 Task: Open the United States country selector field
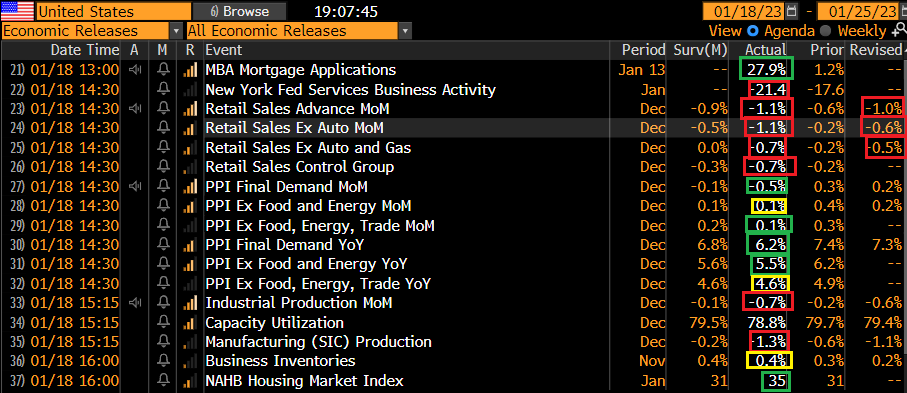pos(114,11)
